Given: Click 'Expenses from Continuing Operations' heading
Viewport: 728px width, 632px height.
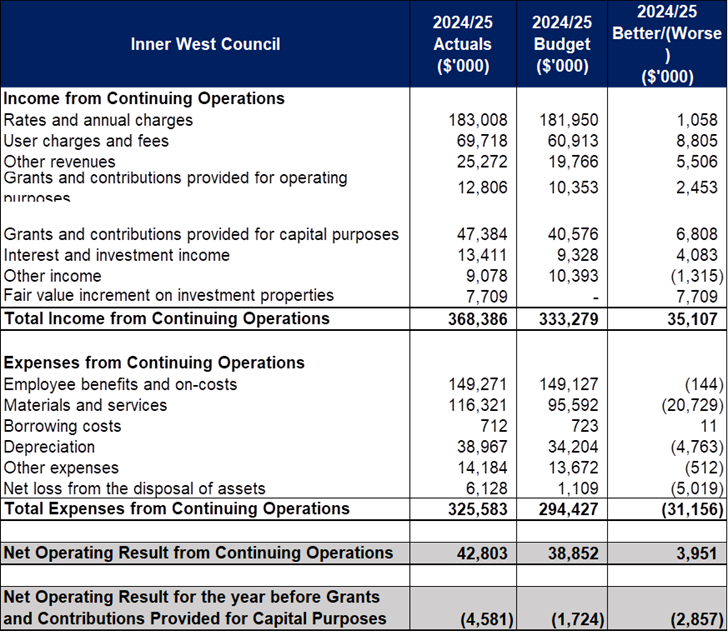Looking at the screenshot, I should click(154, 363).
